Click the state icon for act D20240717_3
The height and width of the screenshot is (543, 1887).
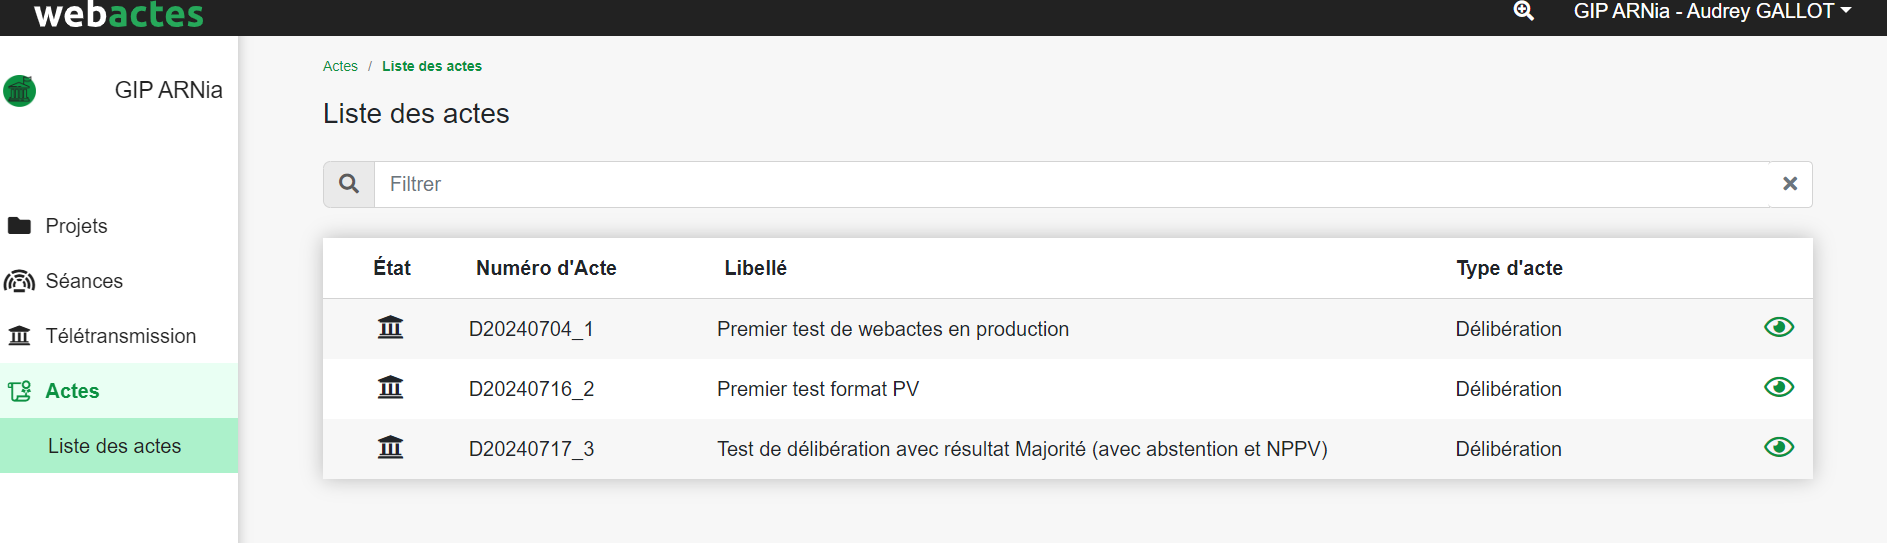[390, 448]
